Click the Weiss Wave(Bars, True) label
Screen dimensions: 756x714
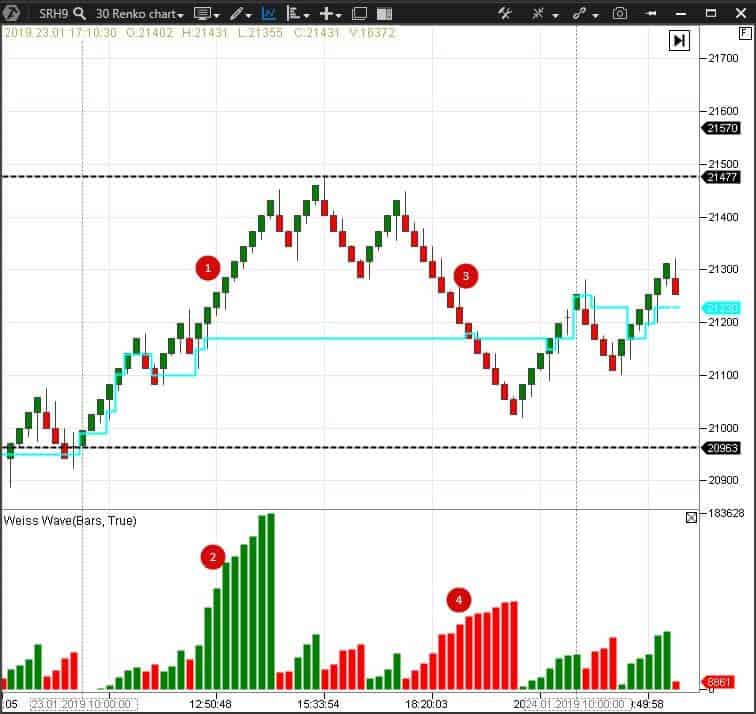tap(70, 521)
